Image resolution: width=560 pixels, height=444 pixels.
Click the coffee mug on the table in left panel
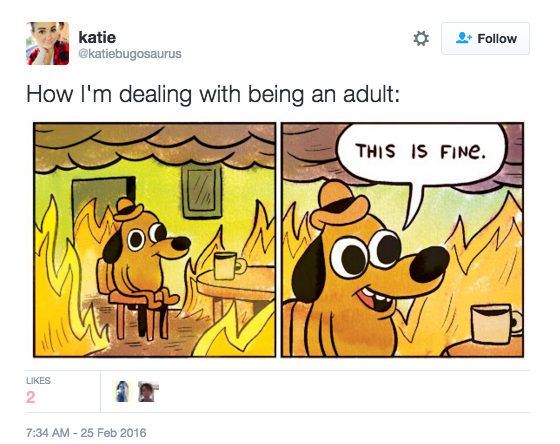click(x=229, y=265)
